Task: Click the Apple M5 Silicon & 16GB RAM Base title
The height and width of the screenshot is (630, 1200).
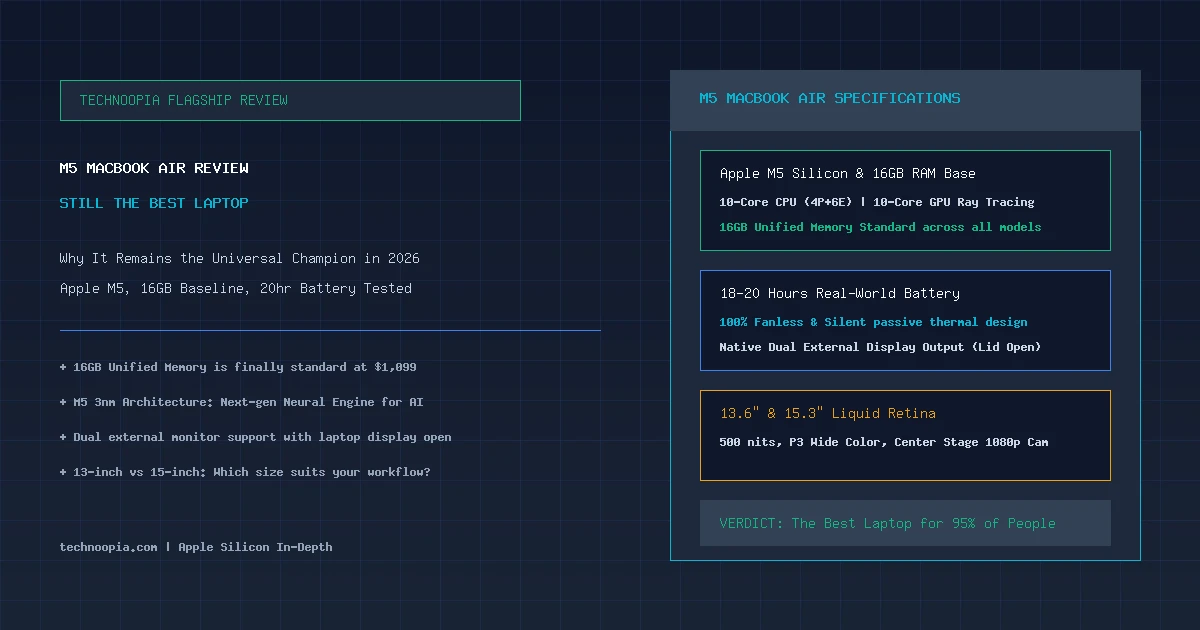Action: (848, 173)
